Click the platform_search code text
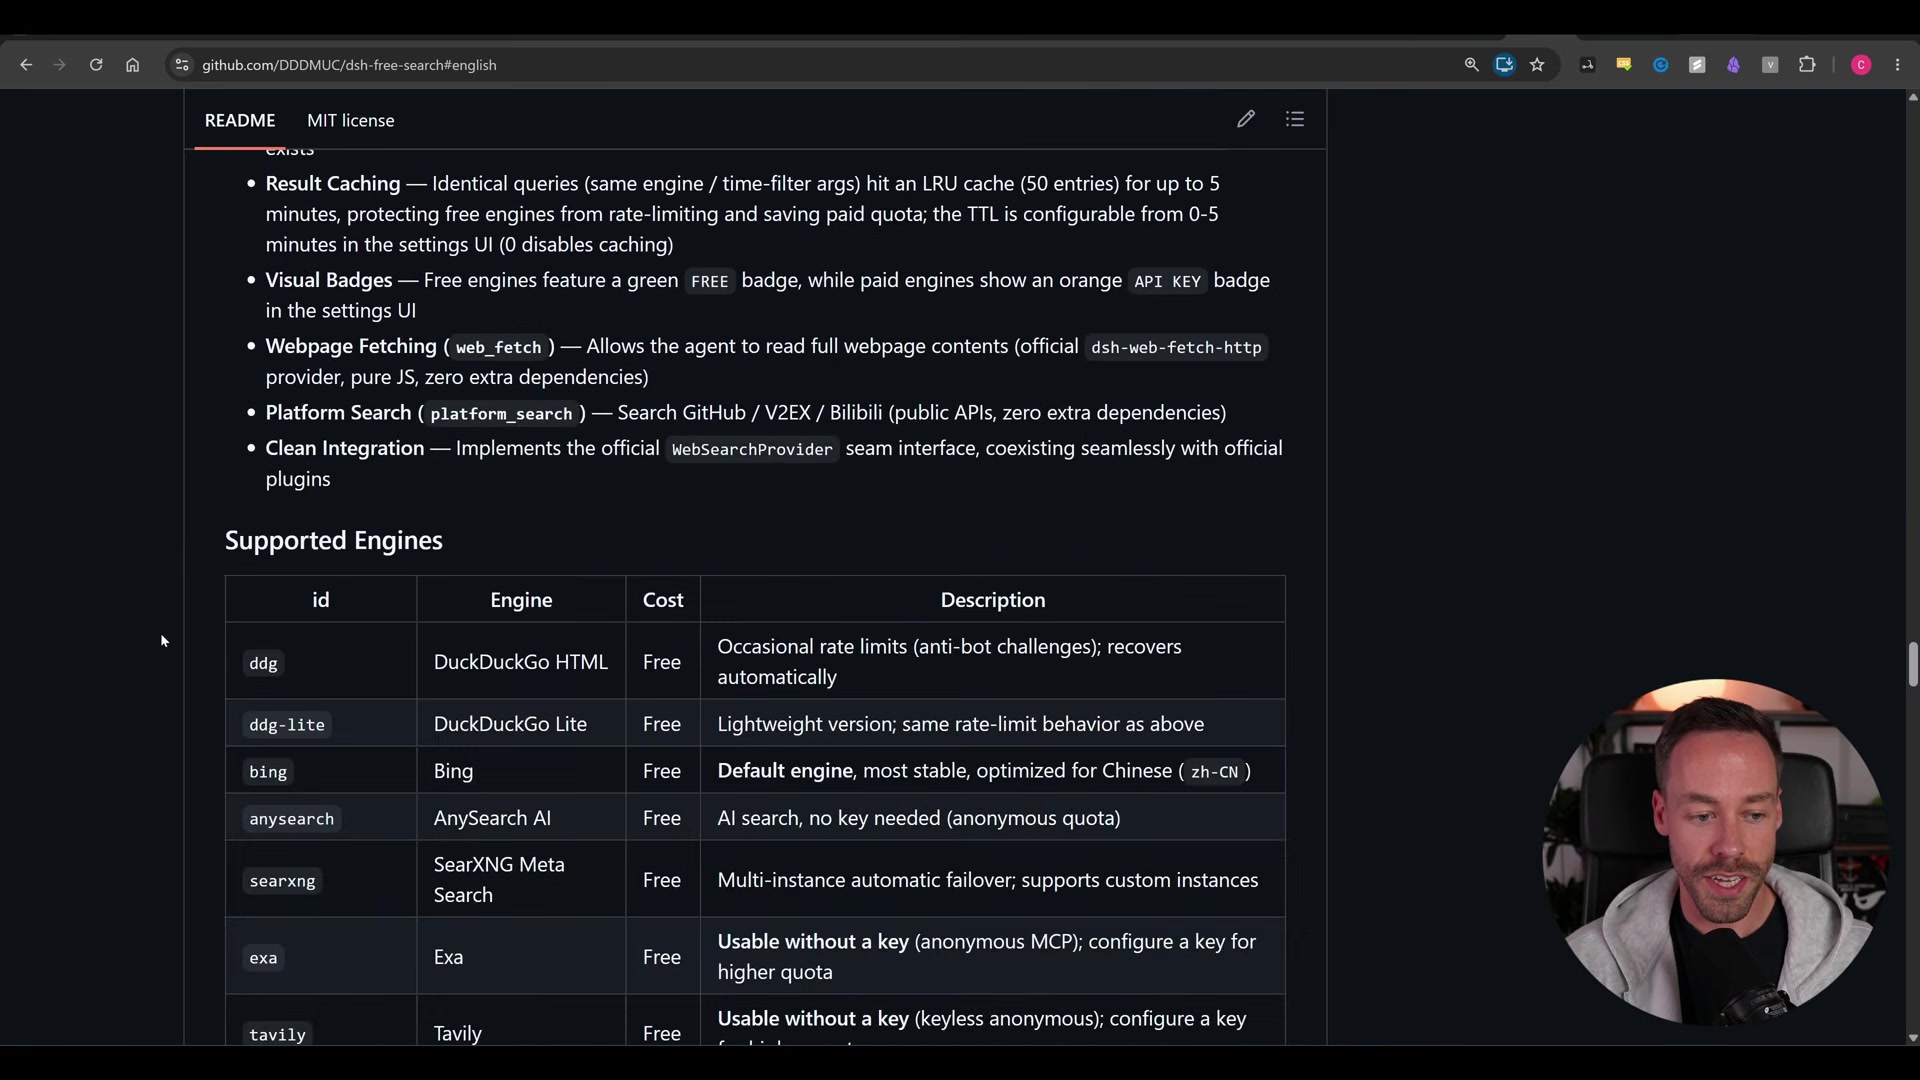Image resolution: width=1920 pixels, height=1080 pixels. [x=501, y=413]
